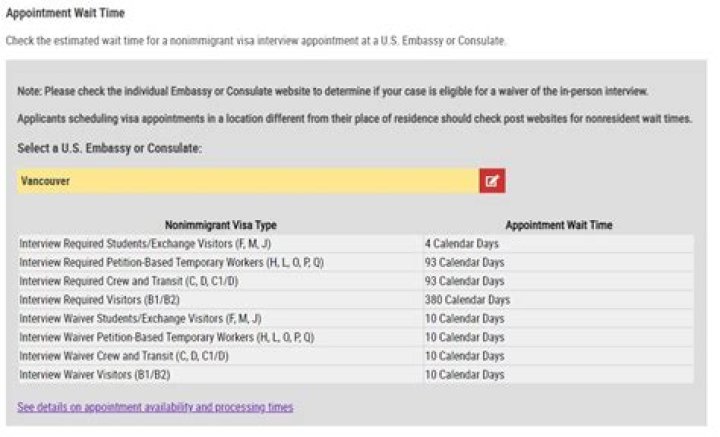
Task: Click the Select a U.S. Embassy or Consulate label
Action: [x=109, y=148]
